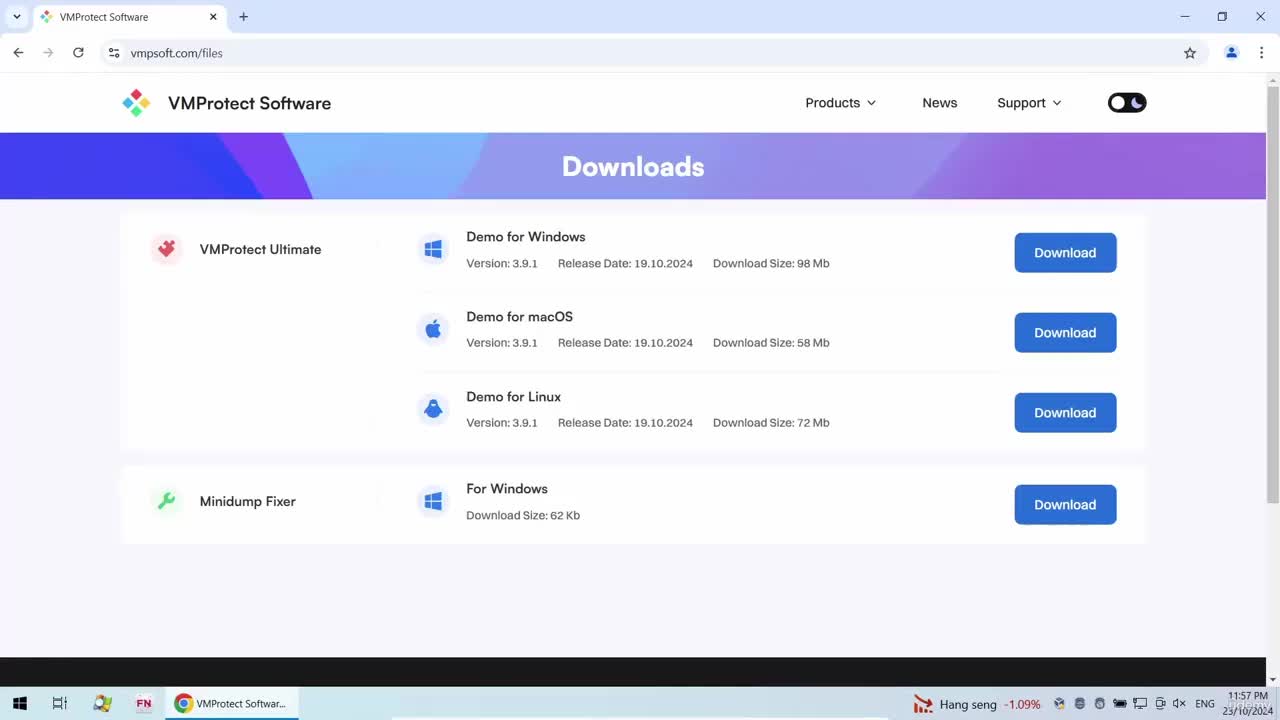Screen dimensions: 1280x720
Task: Open the Windows Start menu
Action: tap(19, 704)
